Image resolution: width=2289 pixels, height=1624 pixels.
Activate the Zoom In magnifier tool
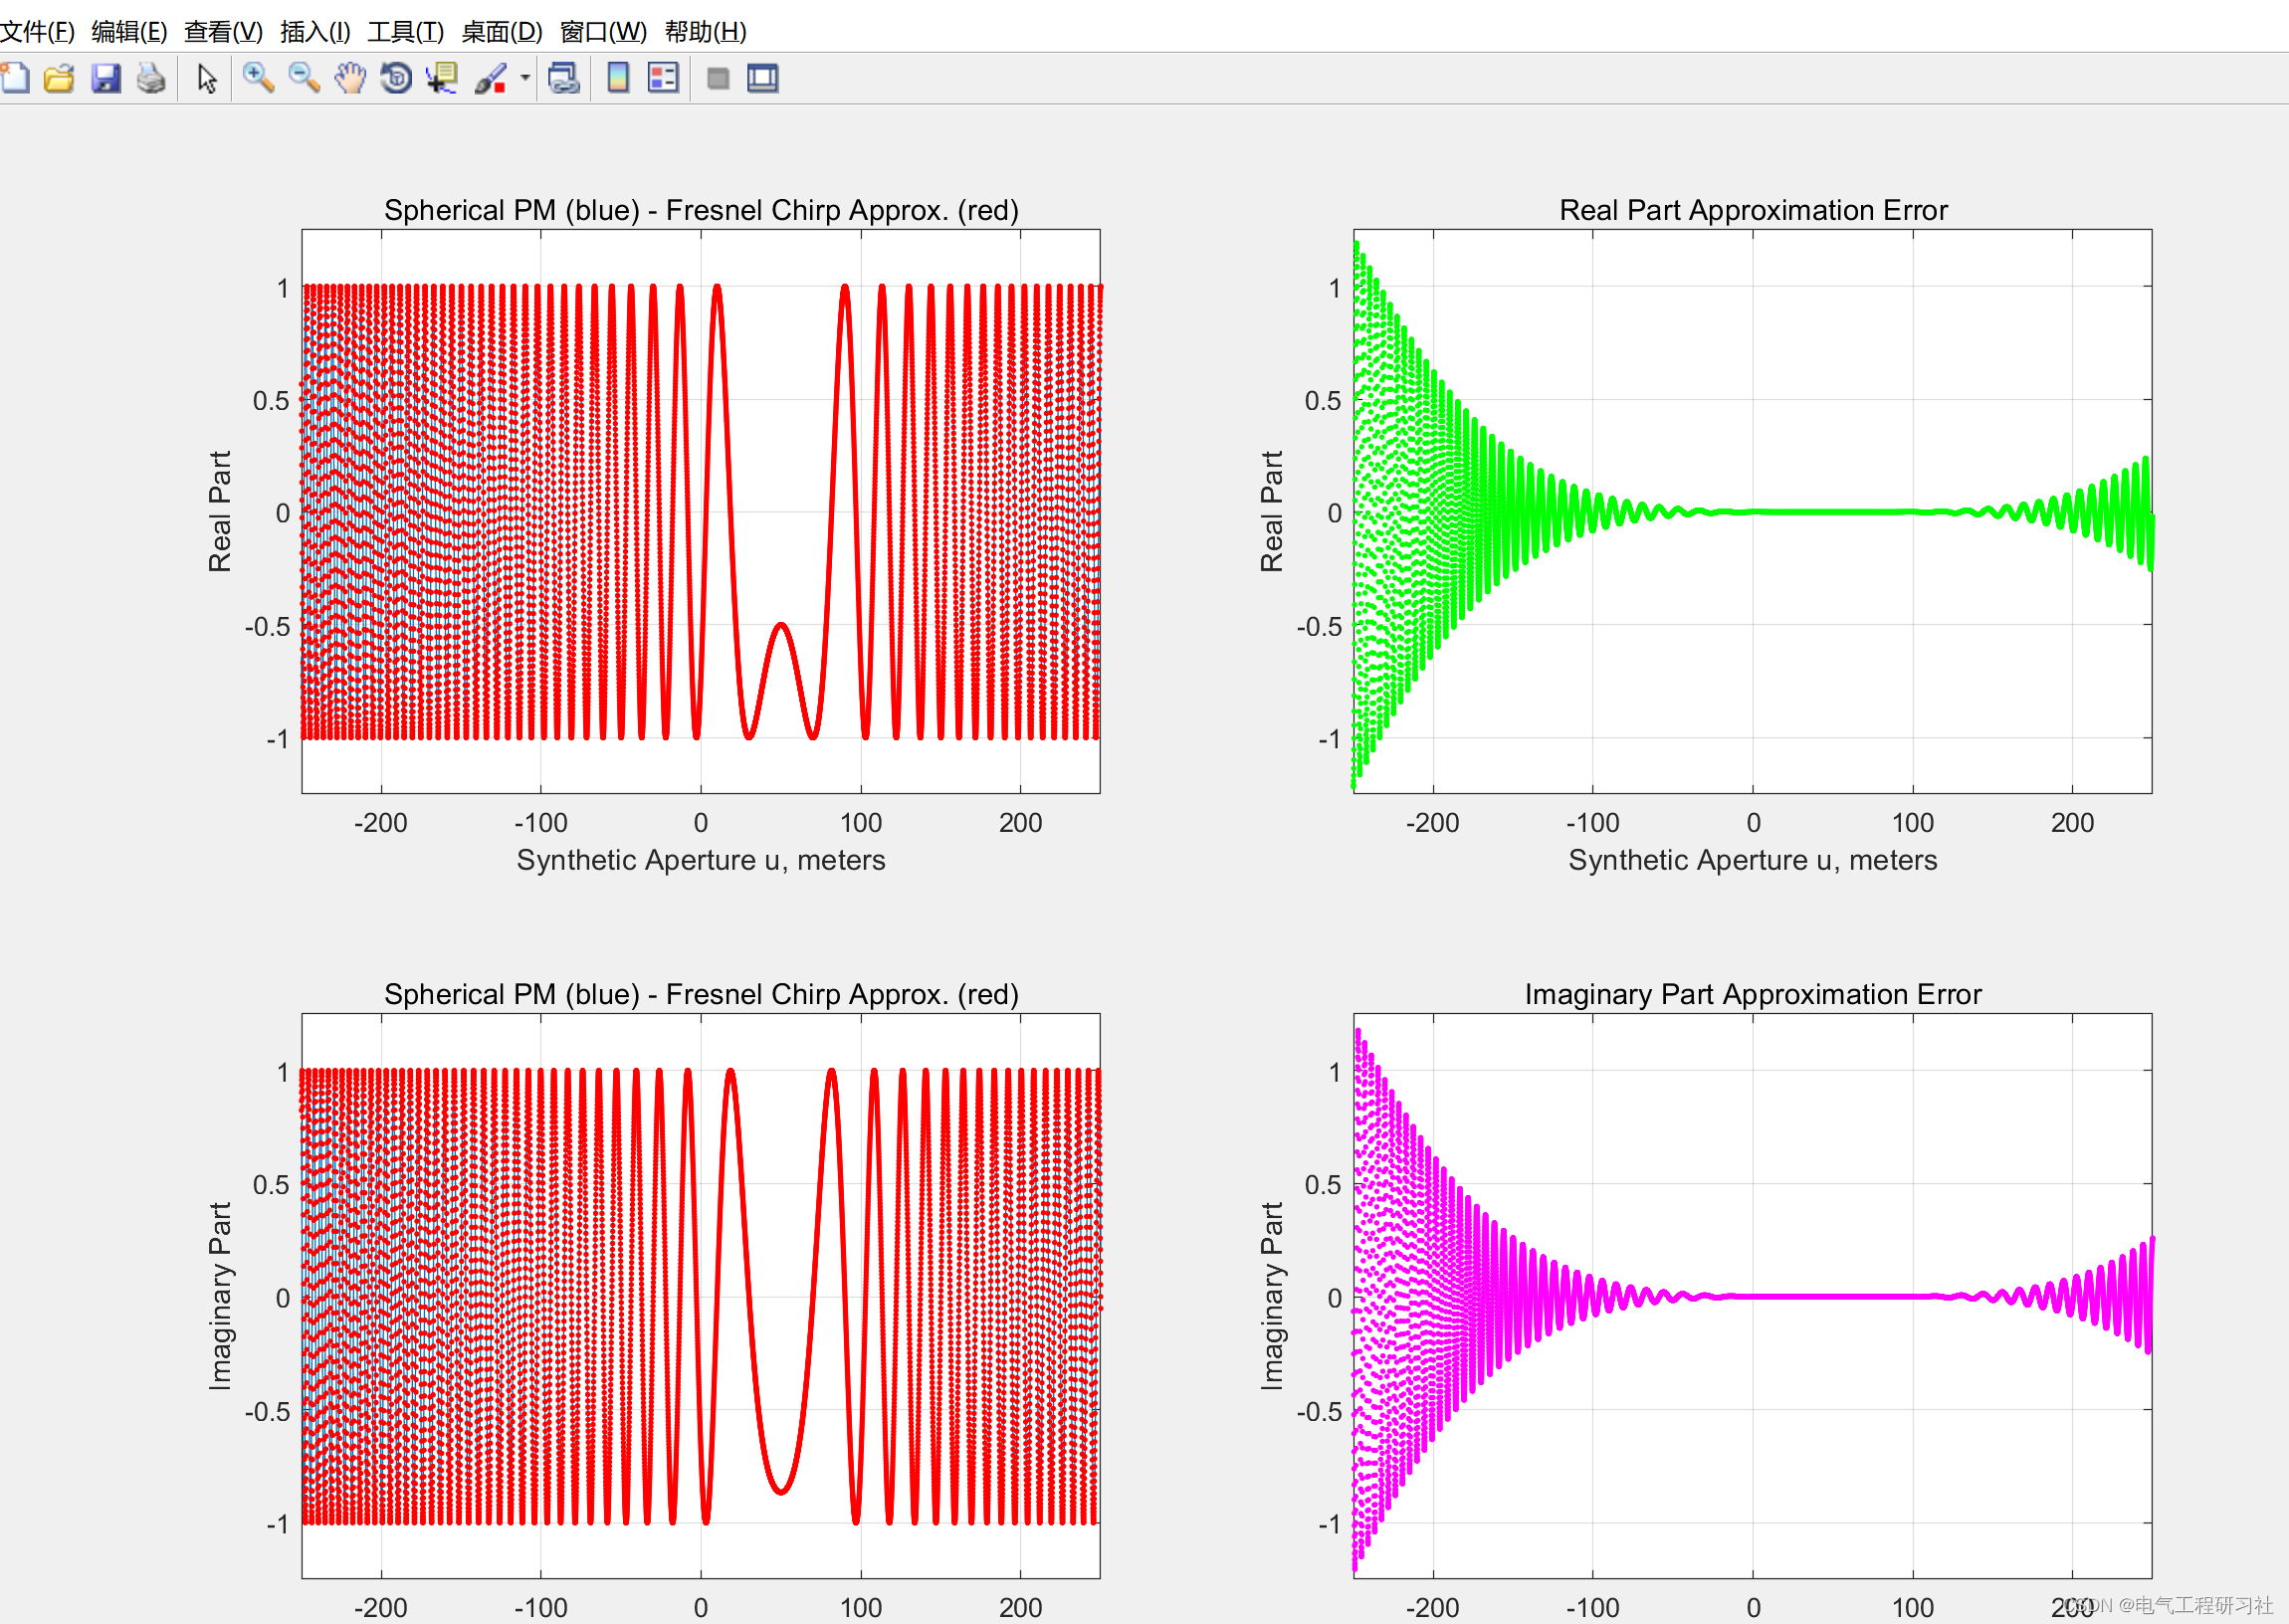point(258,78)
